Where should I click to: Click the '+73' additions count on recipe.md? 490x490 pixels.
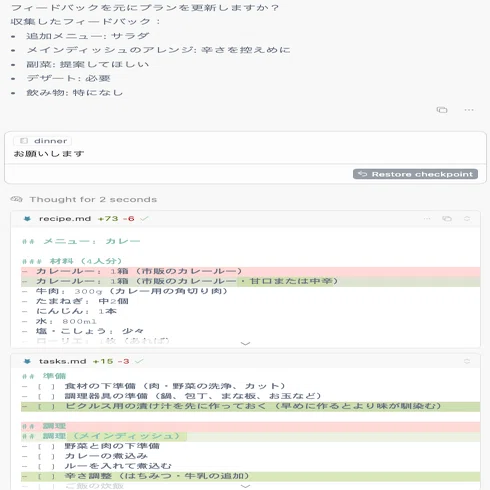pyautogui.click(x=108, y=219)
